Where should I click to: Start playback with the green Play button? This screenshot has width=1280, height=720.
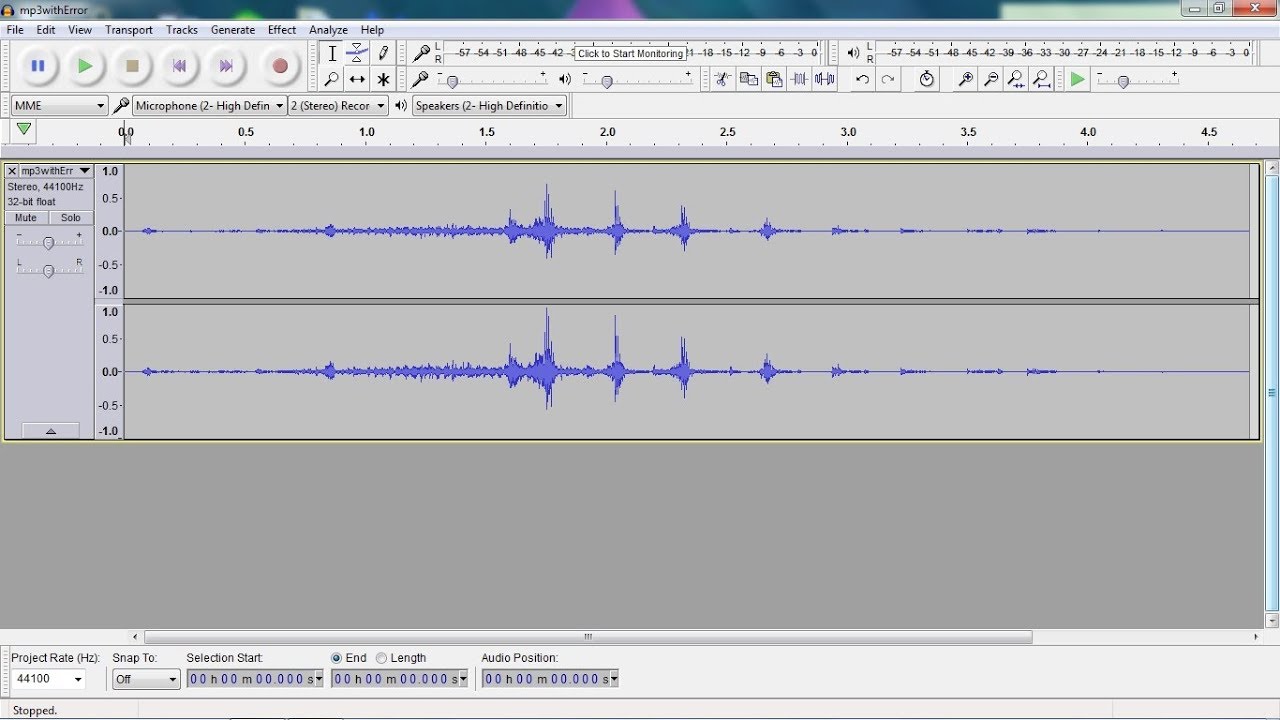[x=85, y=66]
